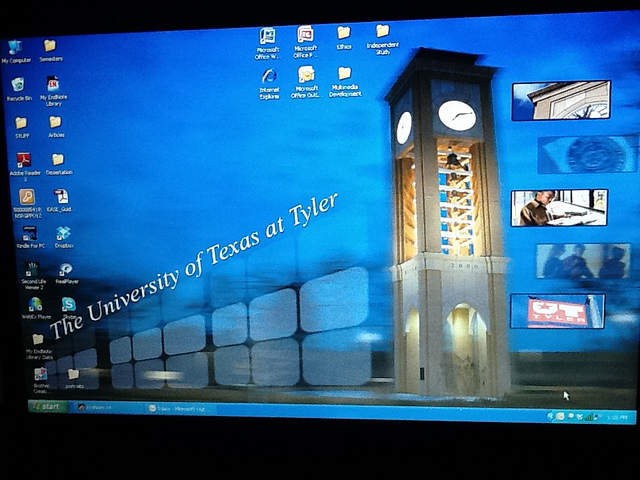Viewport: 640px width, 480px height.
Task: Select the Microsoft Office Outlook shortcut
Action: coord(306,82)
